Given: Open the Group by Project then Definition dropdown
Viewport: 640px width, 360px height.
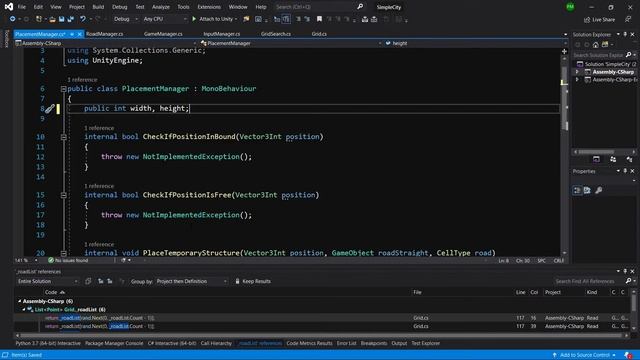Looking at the screenshot, I should [191, 281].
